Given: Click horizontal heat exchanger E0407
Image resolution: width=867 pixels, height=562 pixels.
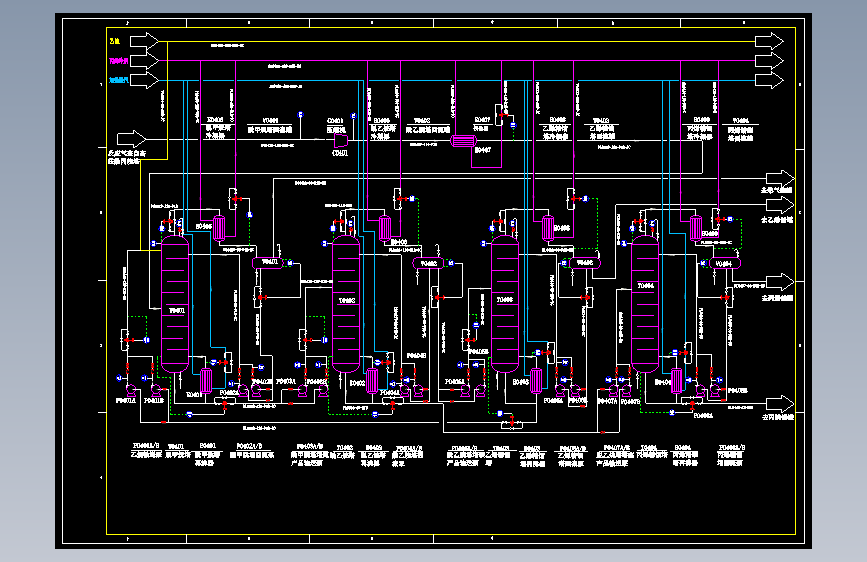Looking at the screenshot, I should coord(463,140).
